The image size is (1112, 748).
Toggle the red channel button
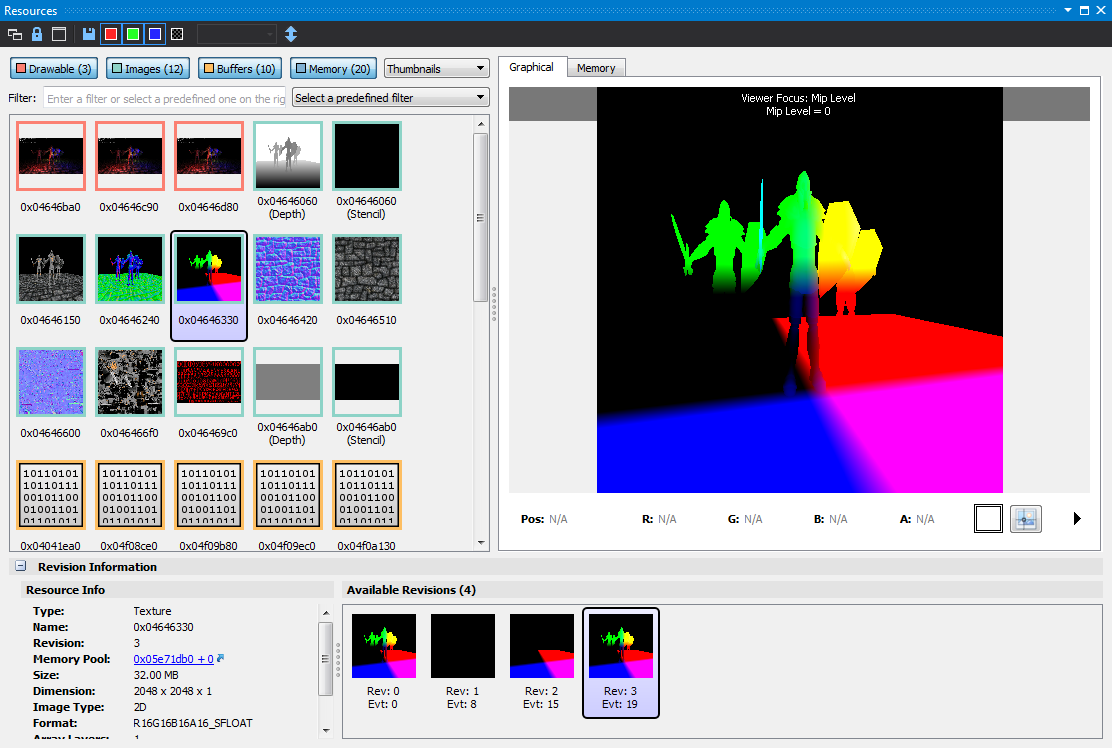pyautogui.click(x=111, y=34)
